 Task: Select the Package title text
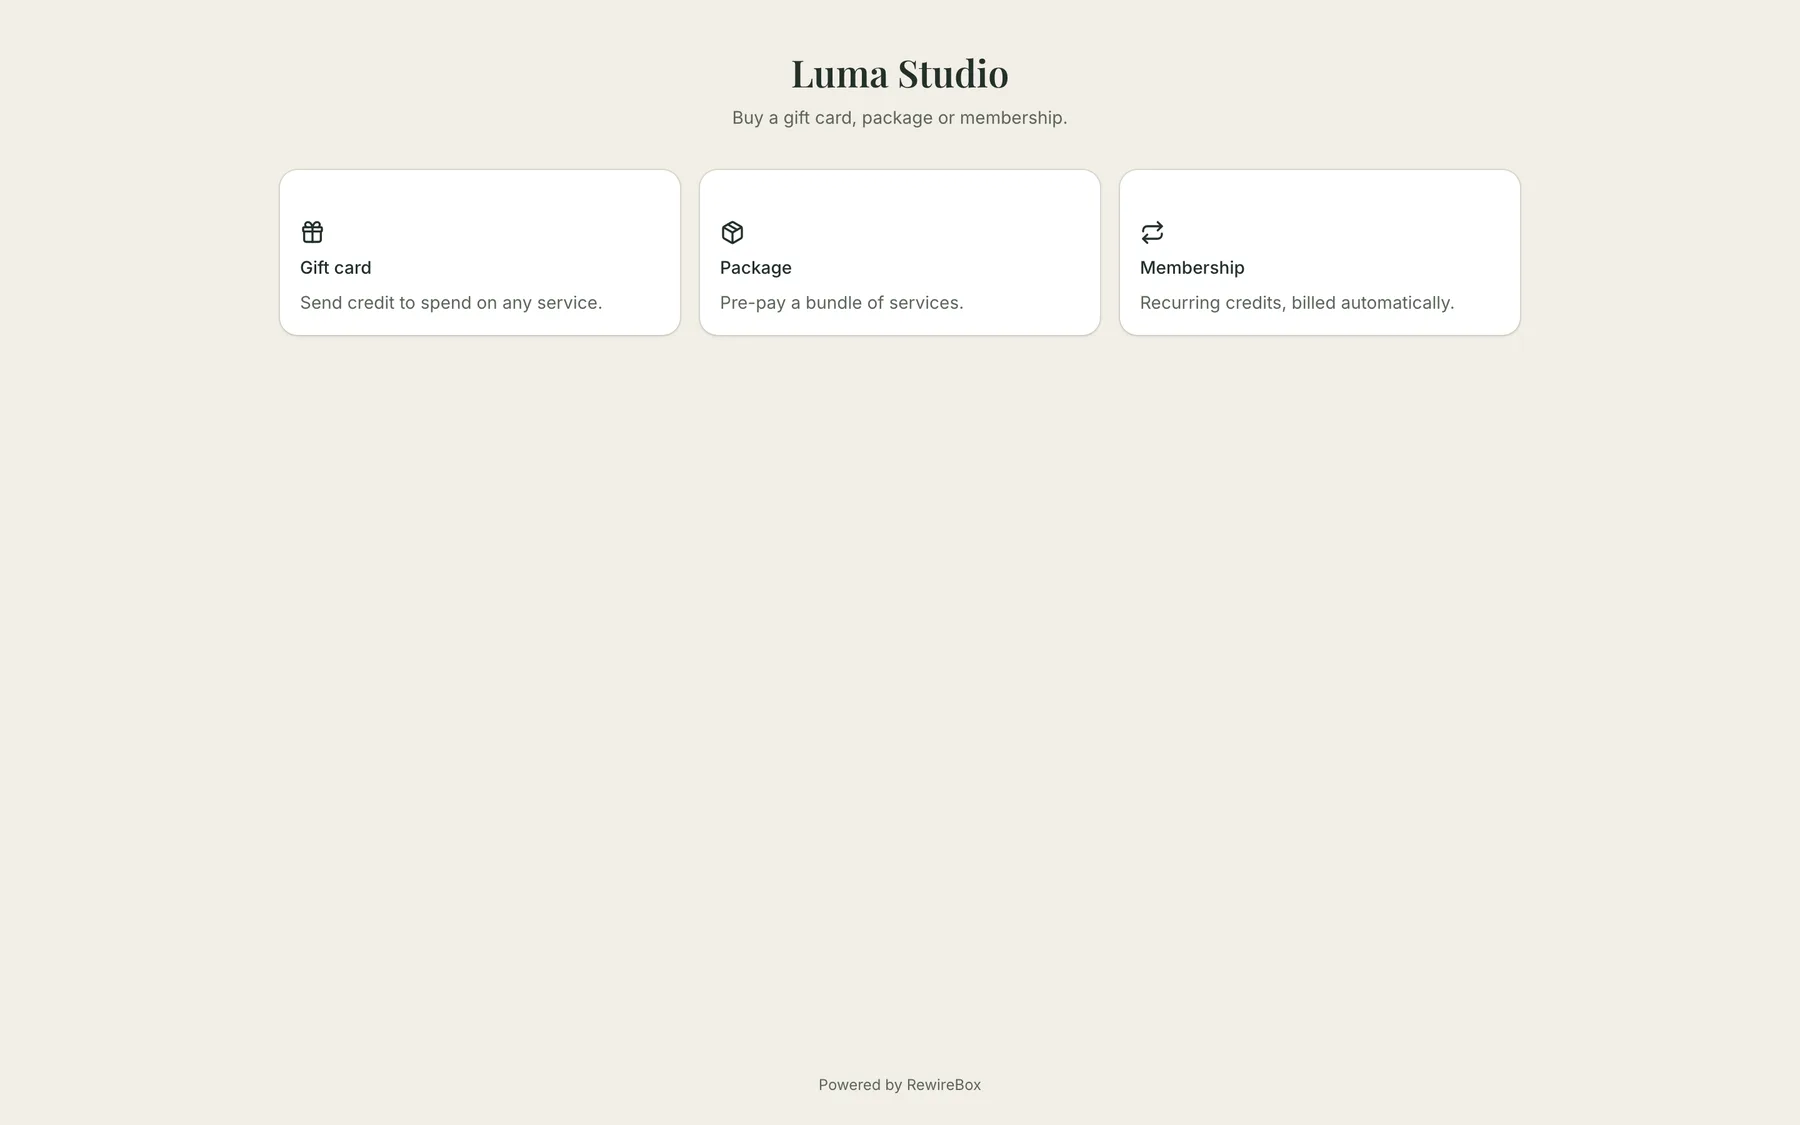[756, 268]
